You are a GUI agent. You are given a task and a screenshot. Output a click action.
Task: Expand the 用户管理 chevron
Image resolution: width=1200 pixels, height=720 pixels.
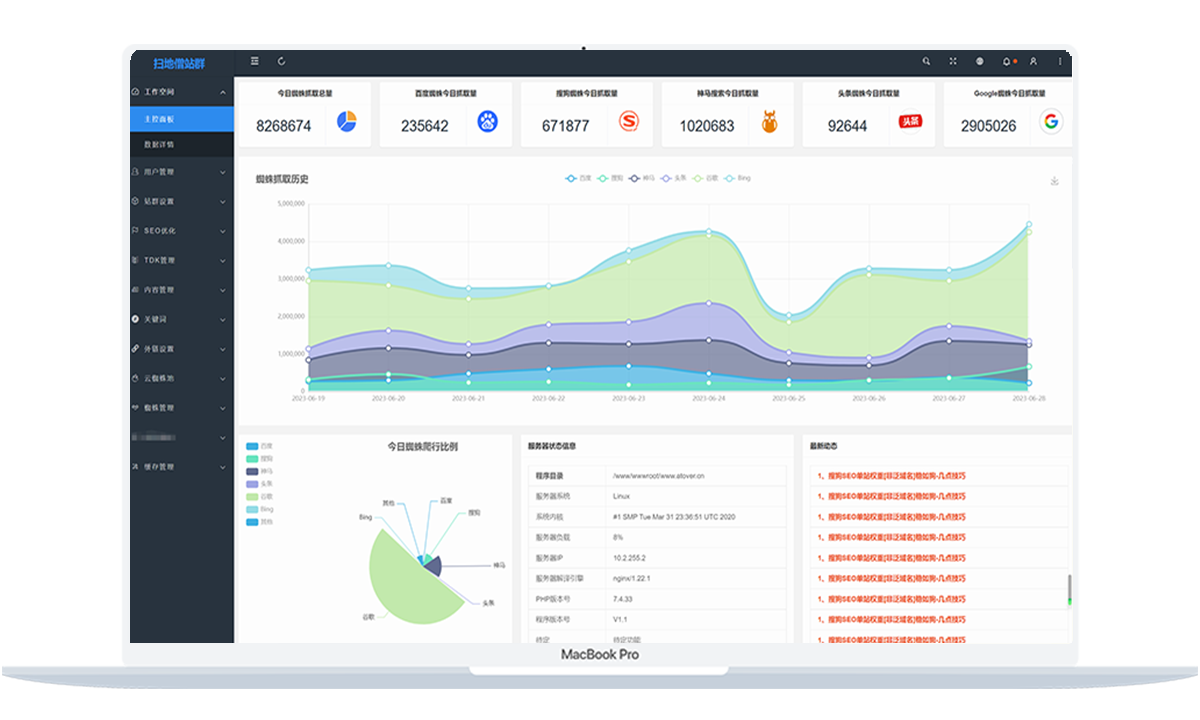click(x=222, y=172)
